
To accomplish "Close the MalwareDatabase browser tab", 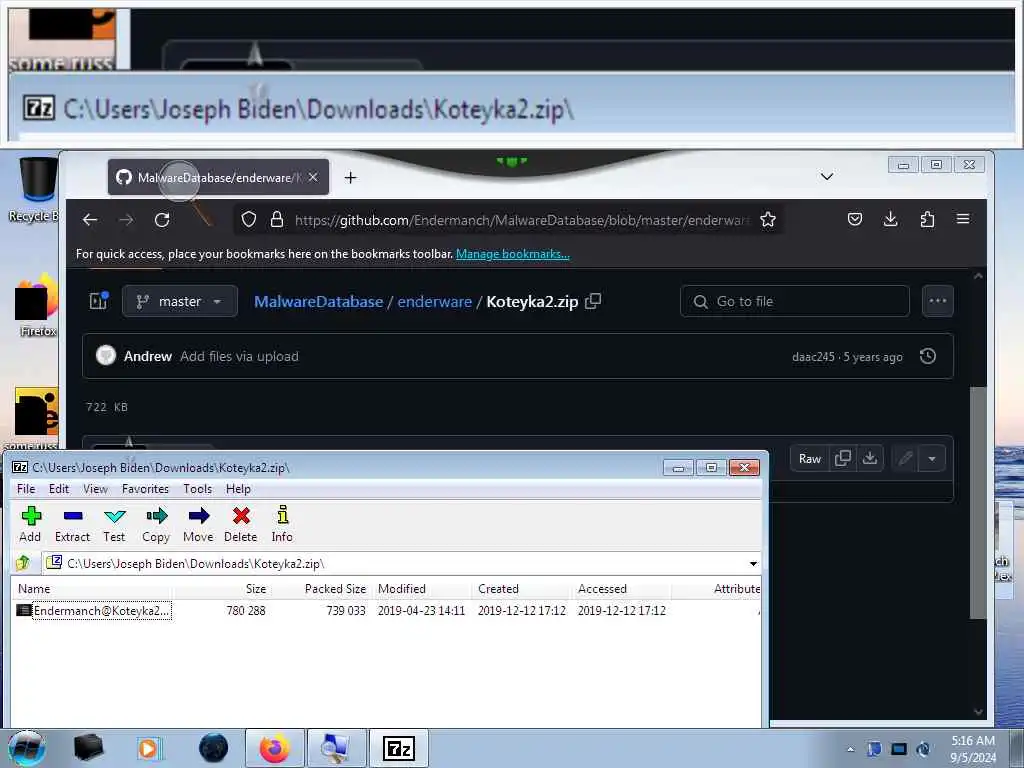I will point(313,178).
